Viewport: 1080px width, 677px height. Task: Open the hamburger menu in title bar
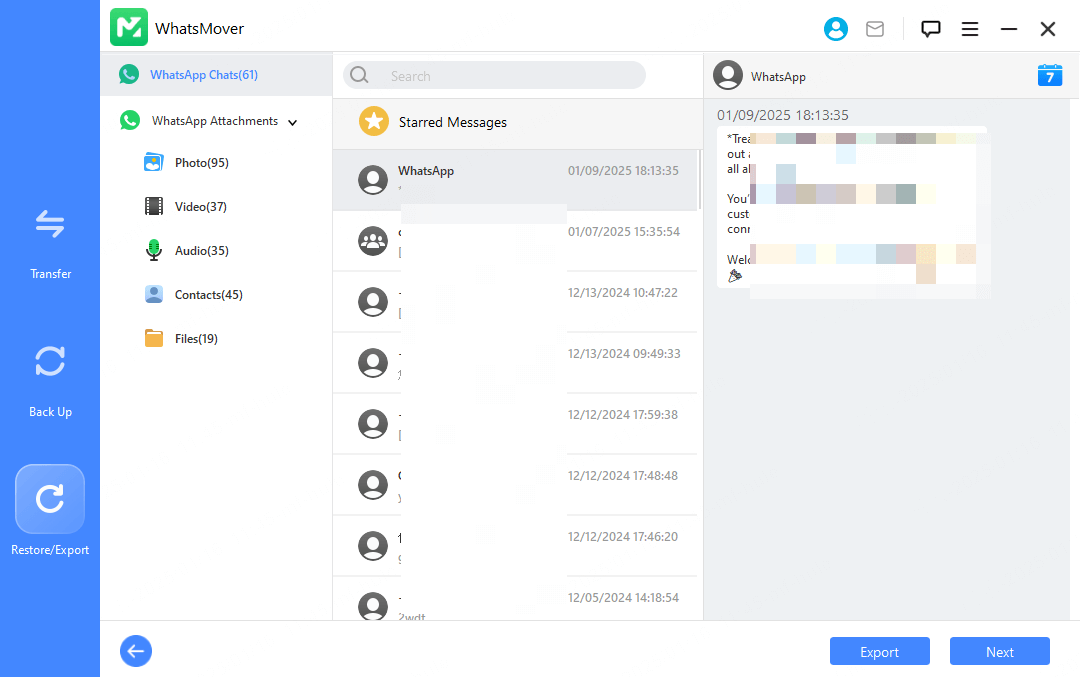coord(969,29)
